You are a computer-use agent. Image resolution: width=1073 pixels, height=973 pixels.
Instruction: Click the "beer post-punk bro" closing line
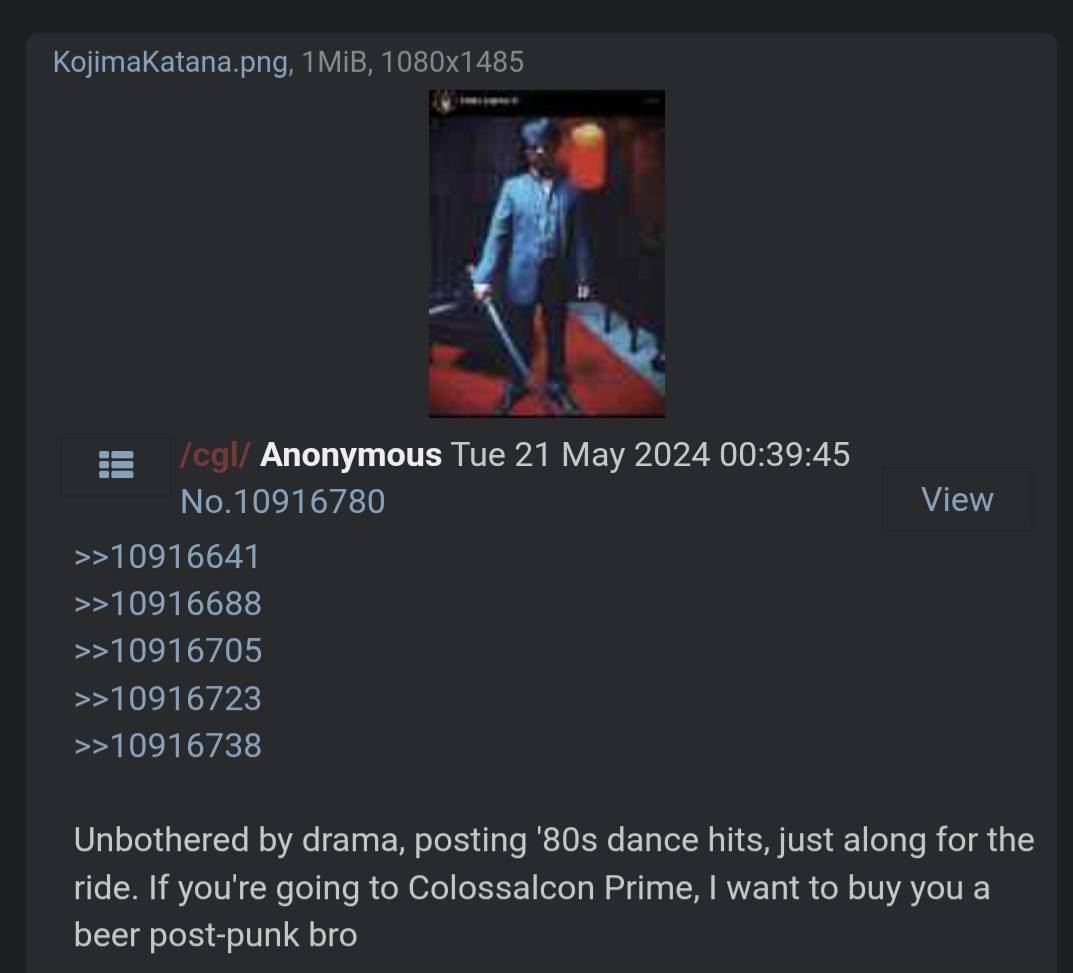pos(216,935)
